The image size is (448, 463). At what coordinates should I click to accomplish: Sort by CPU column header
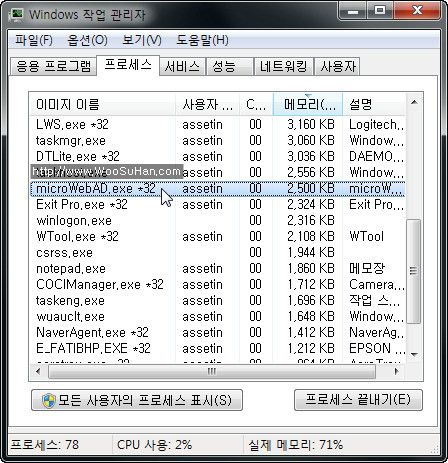click(x=256, y=105)
